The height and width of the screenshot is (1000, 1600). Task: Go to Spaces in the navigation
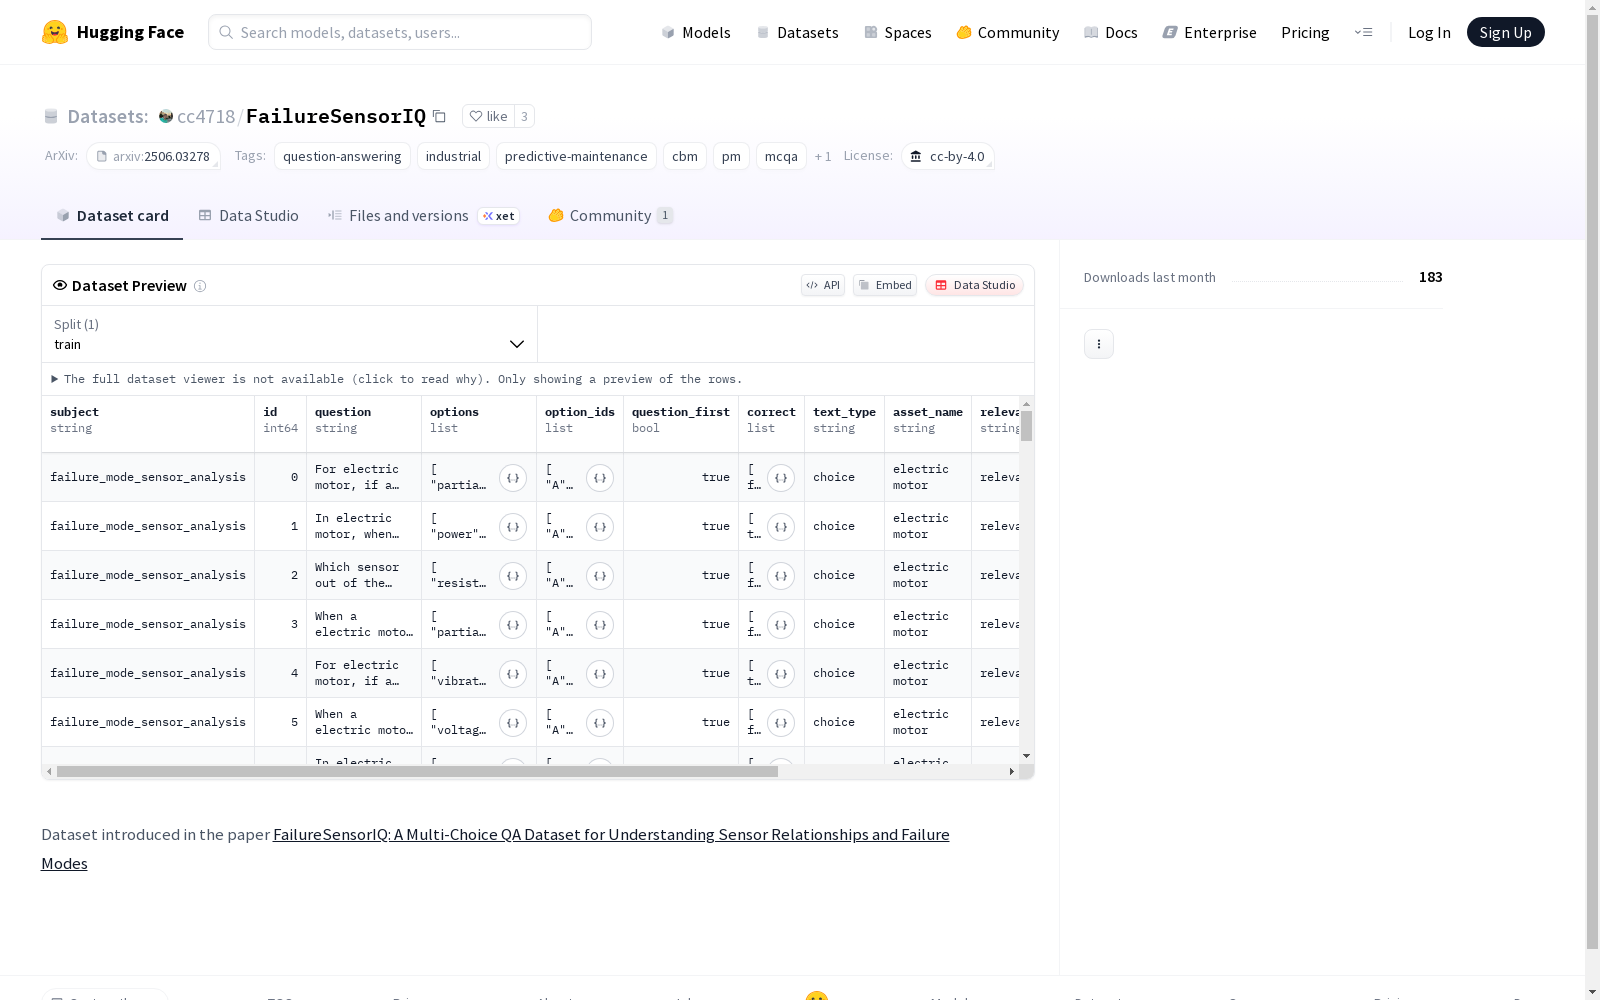898,32
